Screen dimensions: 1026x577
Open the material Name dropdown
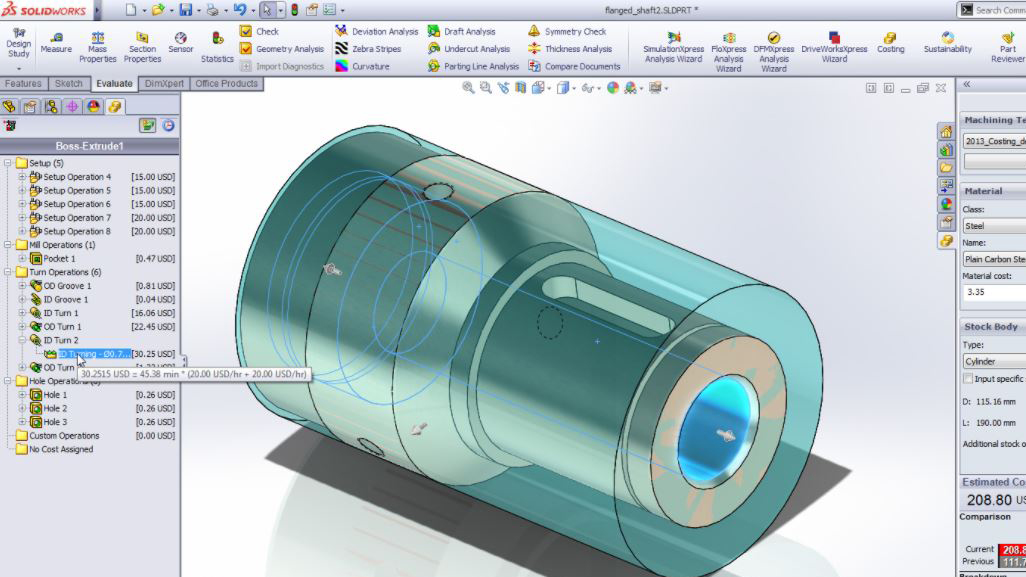[x=994, y=259]
